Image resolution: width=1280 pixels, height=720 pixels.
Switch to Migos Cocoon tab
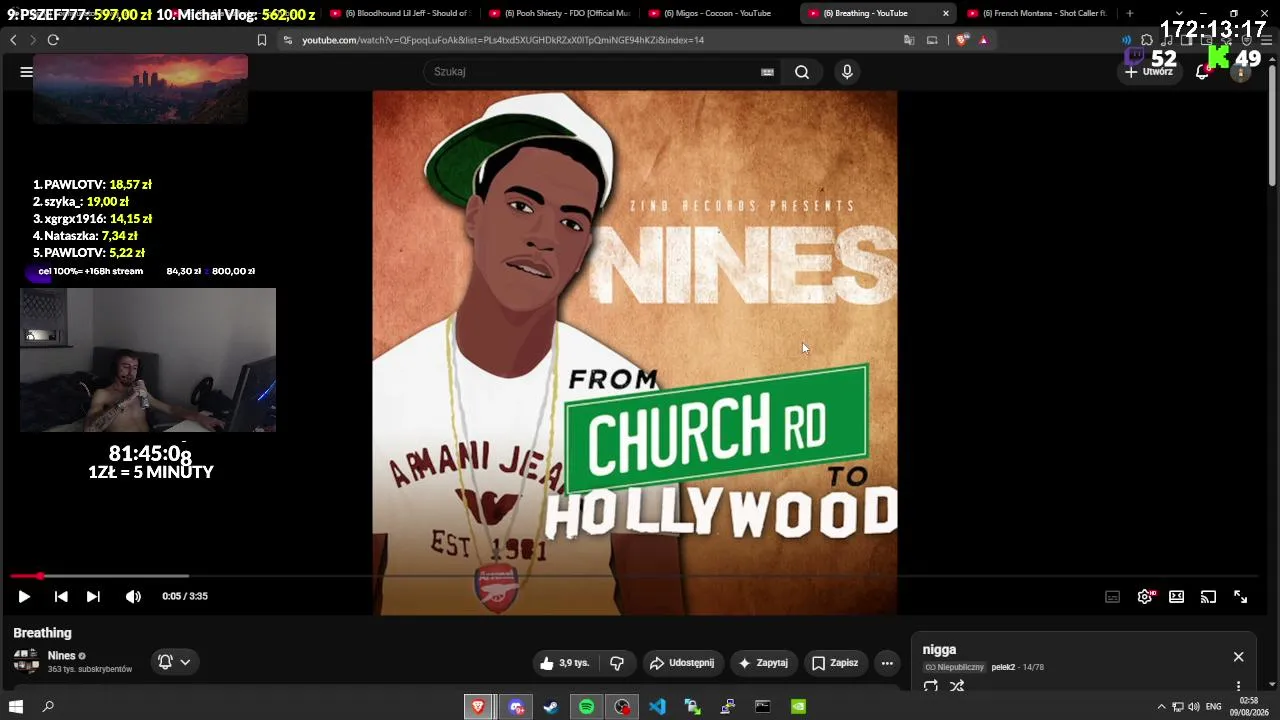718,13
